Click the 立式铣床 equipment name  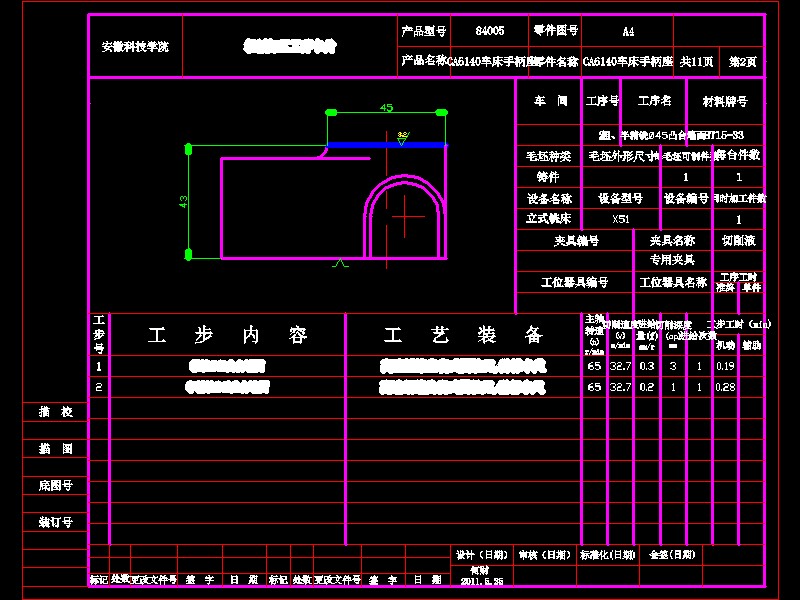[548, 219]
